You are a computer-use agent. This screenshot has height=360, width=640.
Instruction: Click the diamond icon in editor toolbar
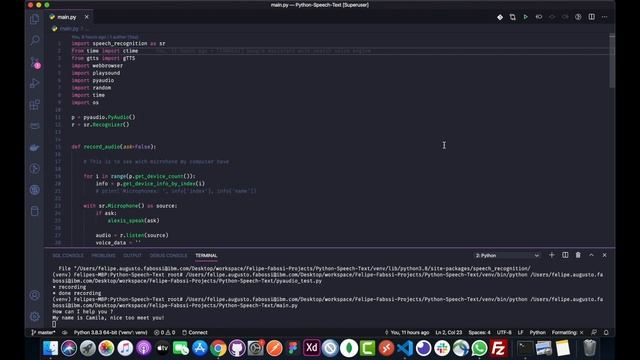(500, 17)
